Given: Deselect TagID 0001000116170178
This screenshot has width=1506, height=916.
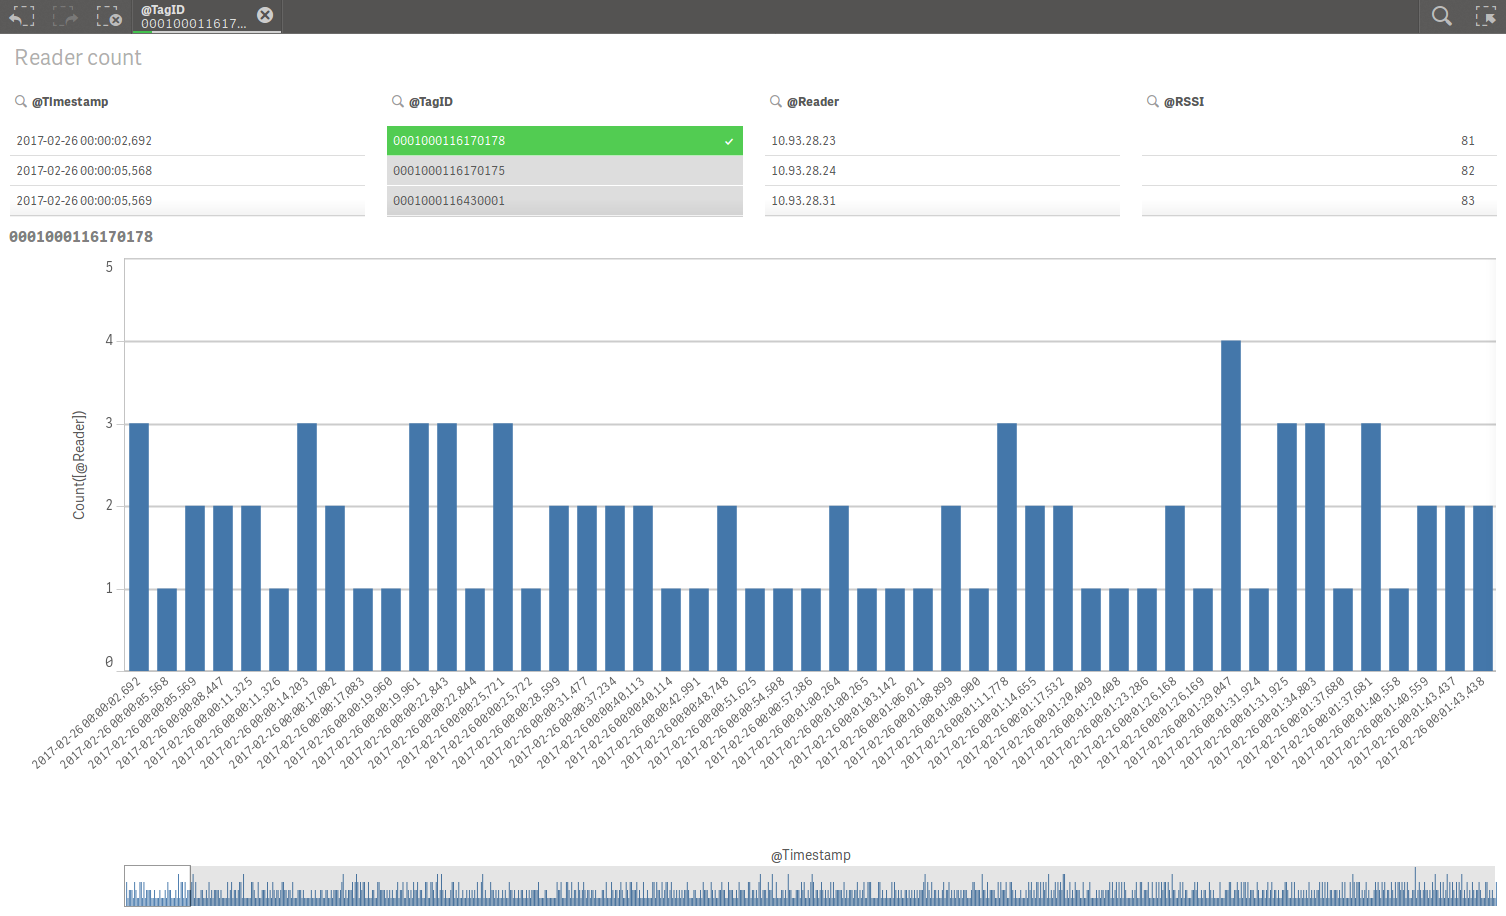Looking at the screenshot, I should point(565,141).
